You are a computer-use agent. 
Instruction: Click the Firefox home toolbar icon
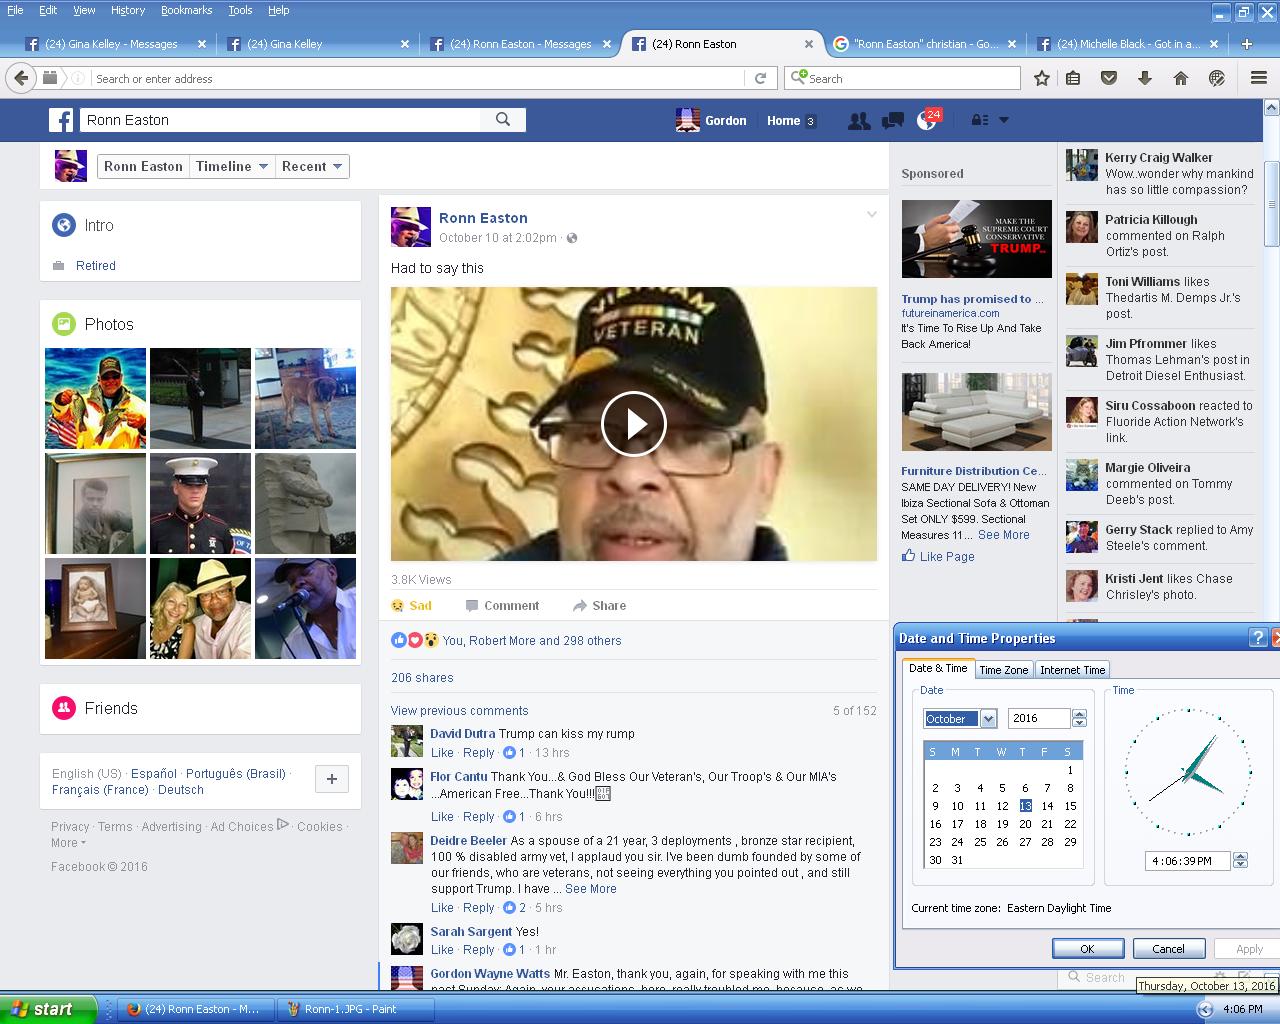click(1180, 78)
